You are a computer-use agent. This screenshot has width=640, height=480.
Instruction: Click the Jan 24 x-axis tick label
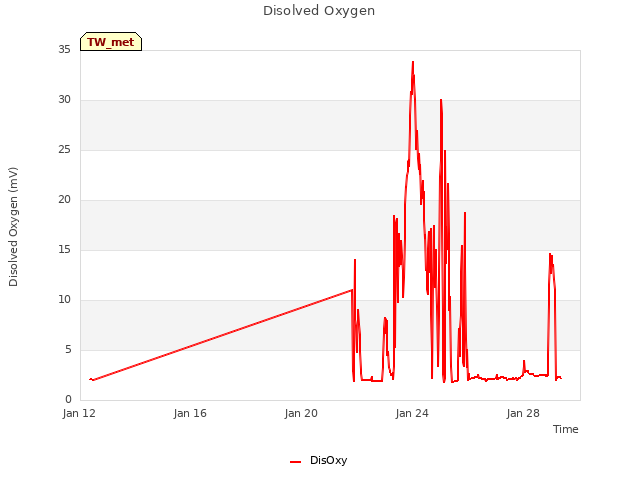(412, 413)
